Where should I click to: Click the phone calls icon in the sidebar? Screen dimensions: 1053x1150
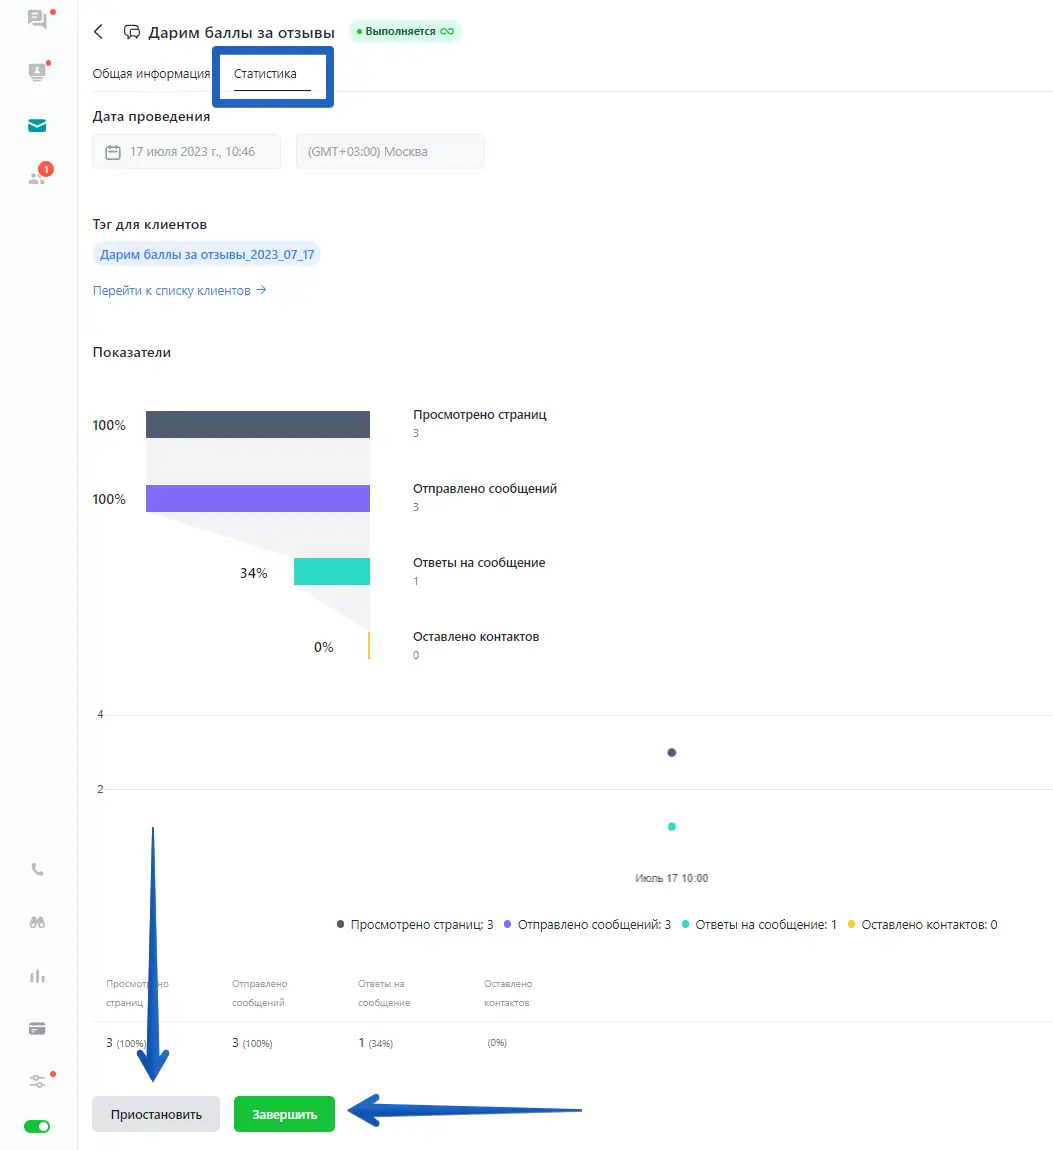click(37, 869)
